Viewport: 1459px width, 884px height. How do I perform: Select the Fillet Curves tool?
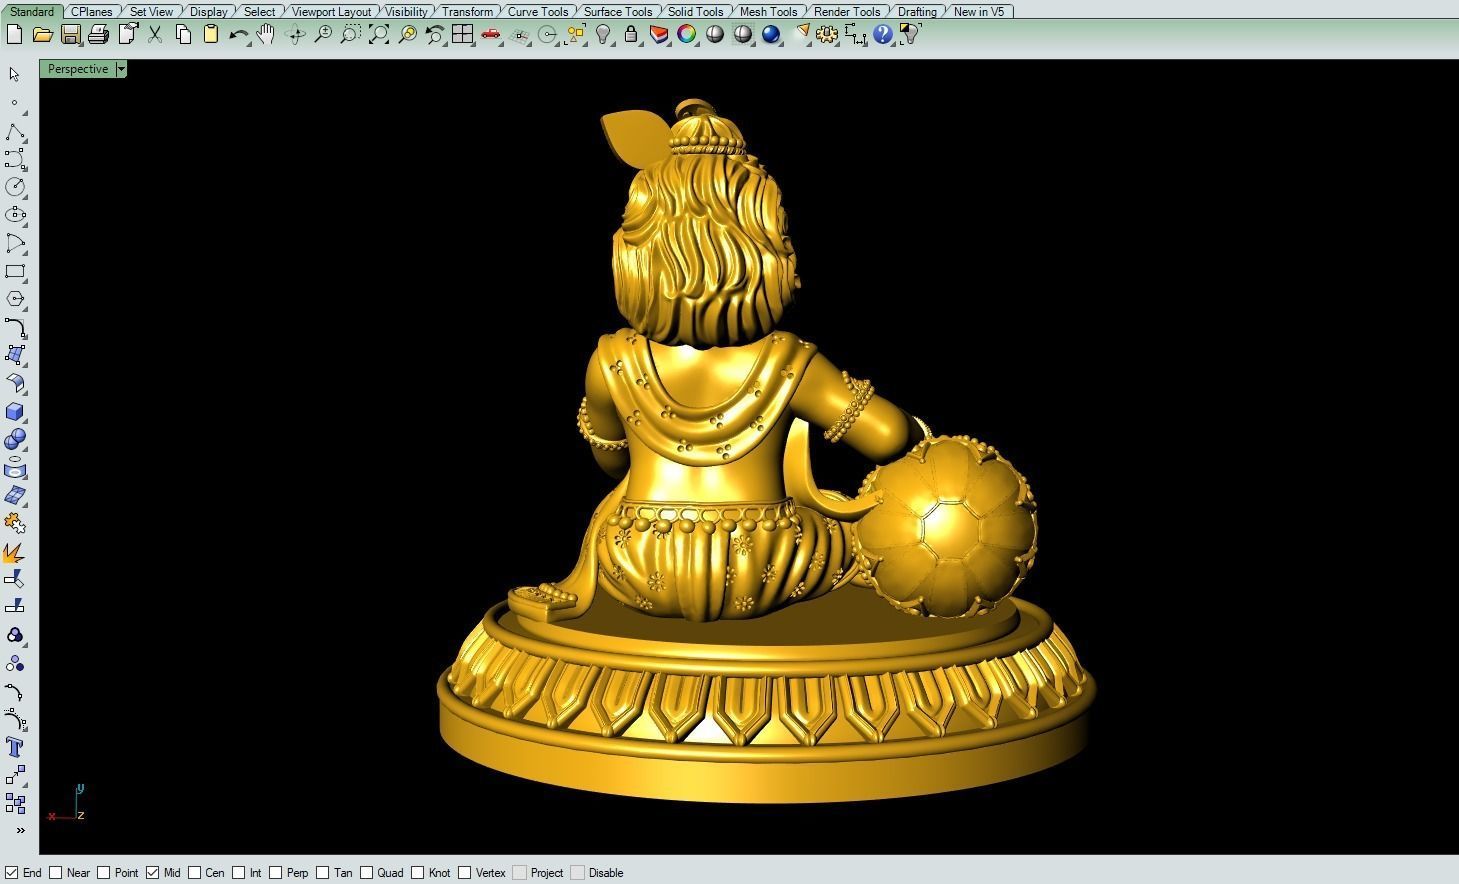(15, 327)
